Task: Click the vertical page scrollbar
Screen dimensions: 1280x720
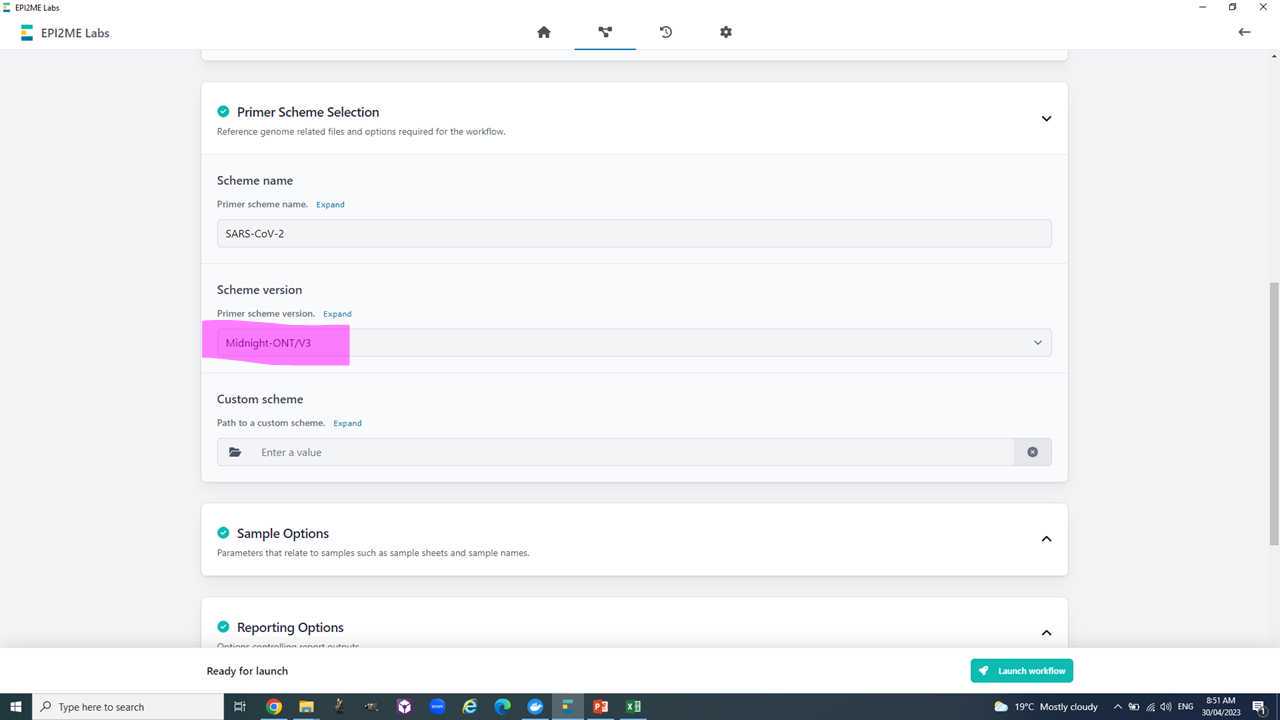Action: (1273, 410)
